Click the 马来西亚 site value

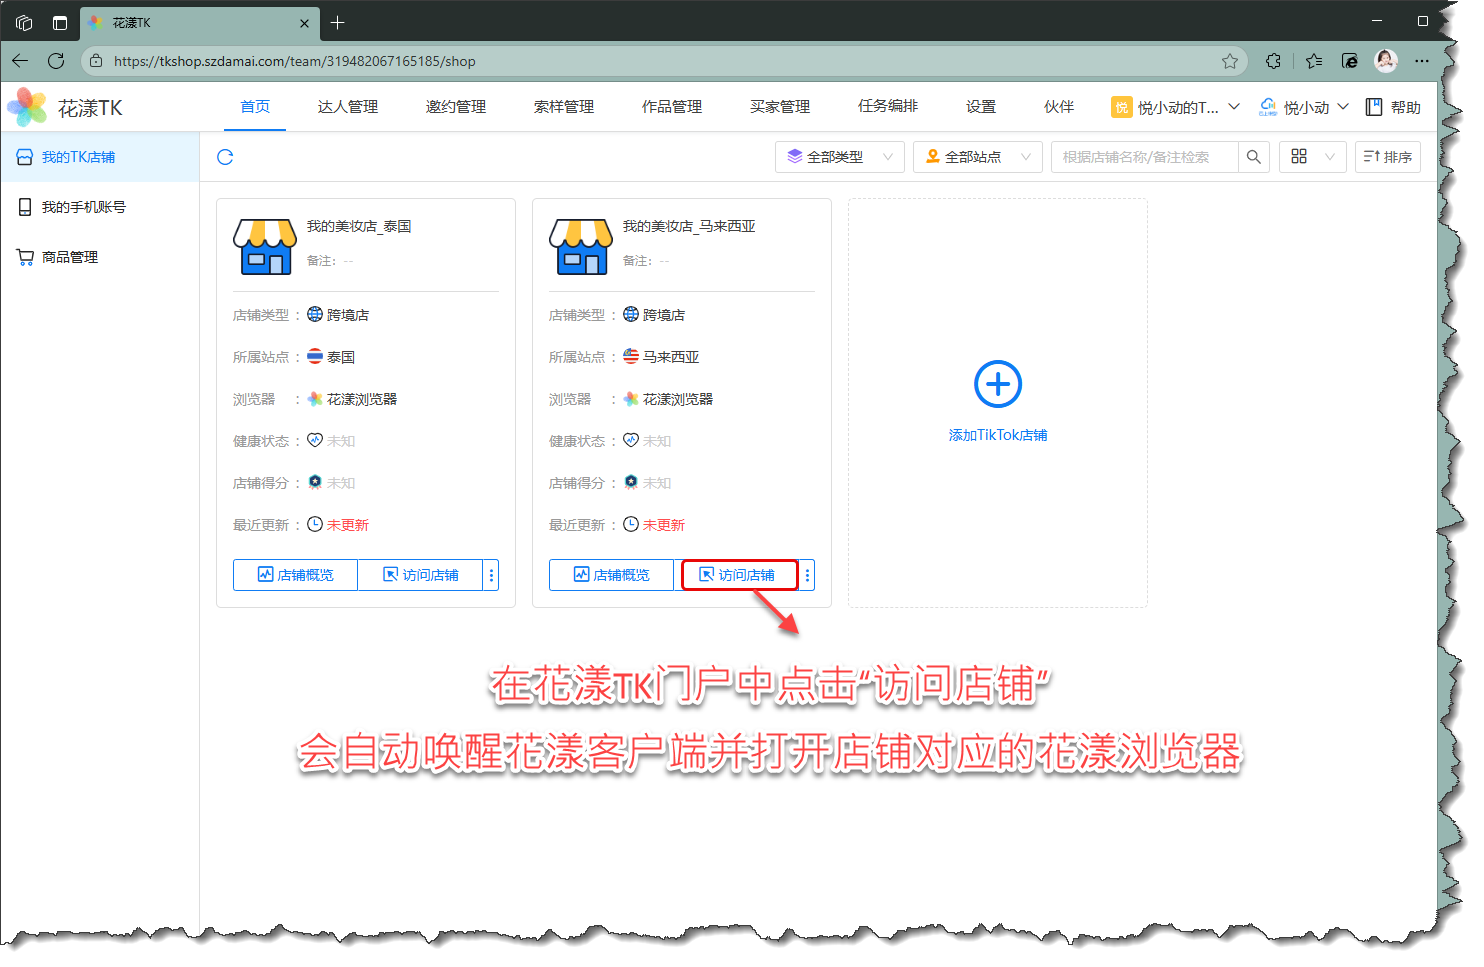click(x=671, y=357)
